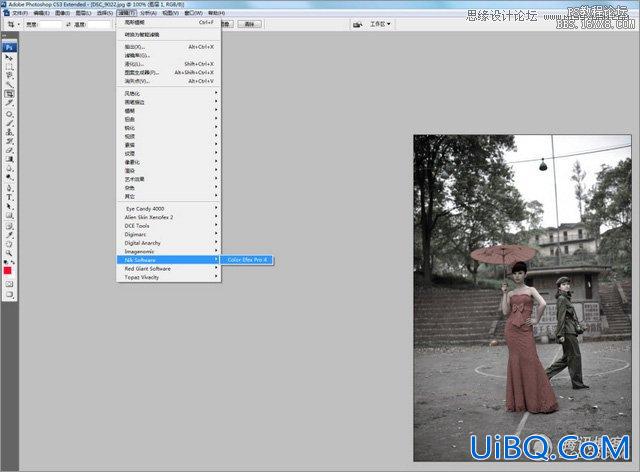Select the Path Selection tool
Viewport: 640px width, 472px height.
tap(9, 206)
